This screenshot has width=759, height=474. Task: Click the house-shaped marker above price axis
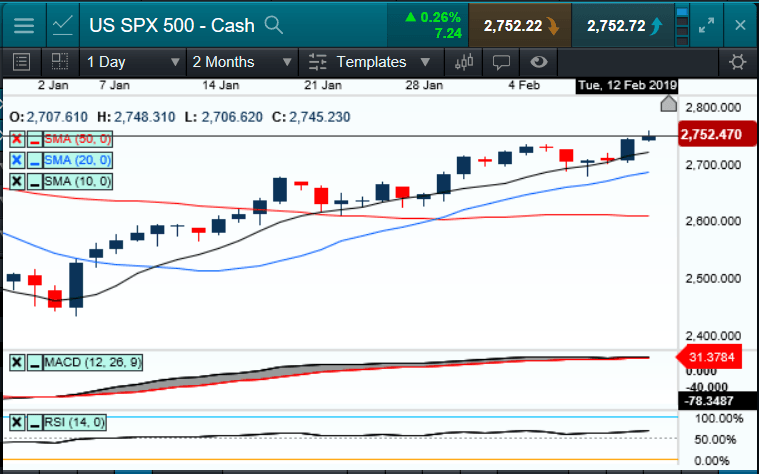[668, 104]
